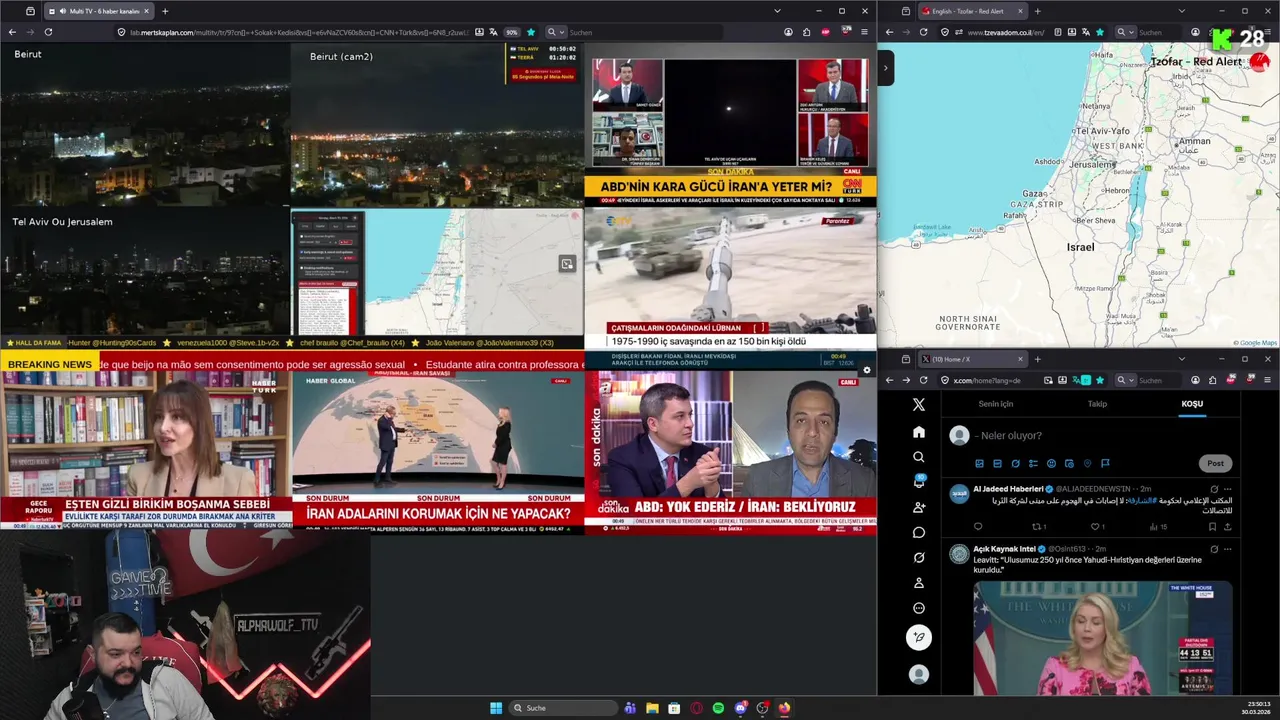This screenshot has height=720, width=1280.
Task: Open X messages chat icon
Action: coord(919,532)
